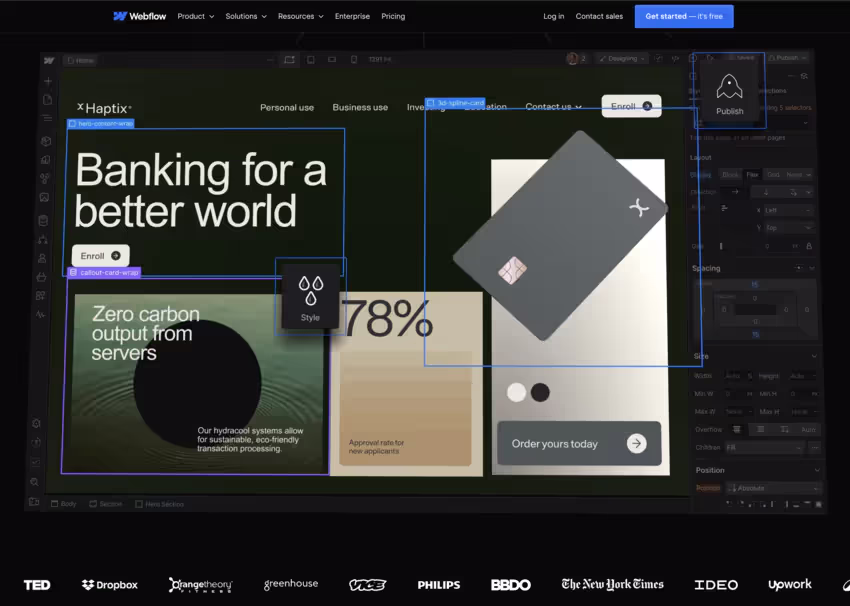Pick the black card color swatch

coord(540,392)
